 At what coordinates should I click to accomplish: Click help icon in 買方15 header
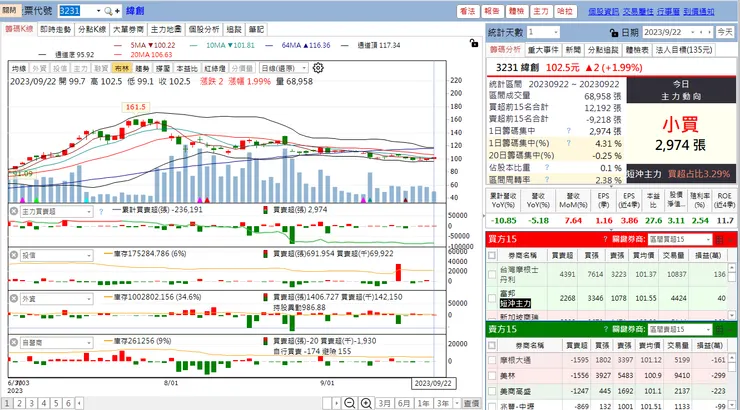coord(605,239)
